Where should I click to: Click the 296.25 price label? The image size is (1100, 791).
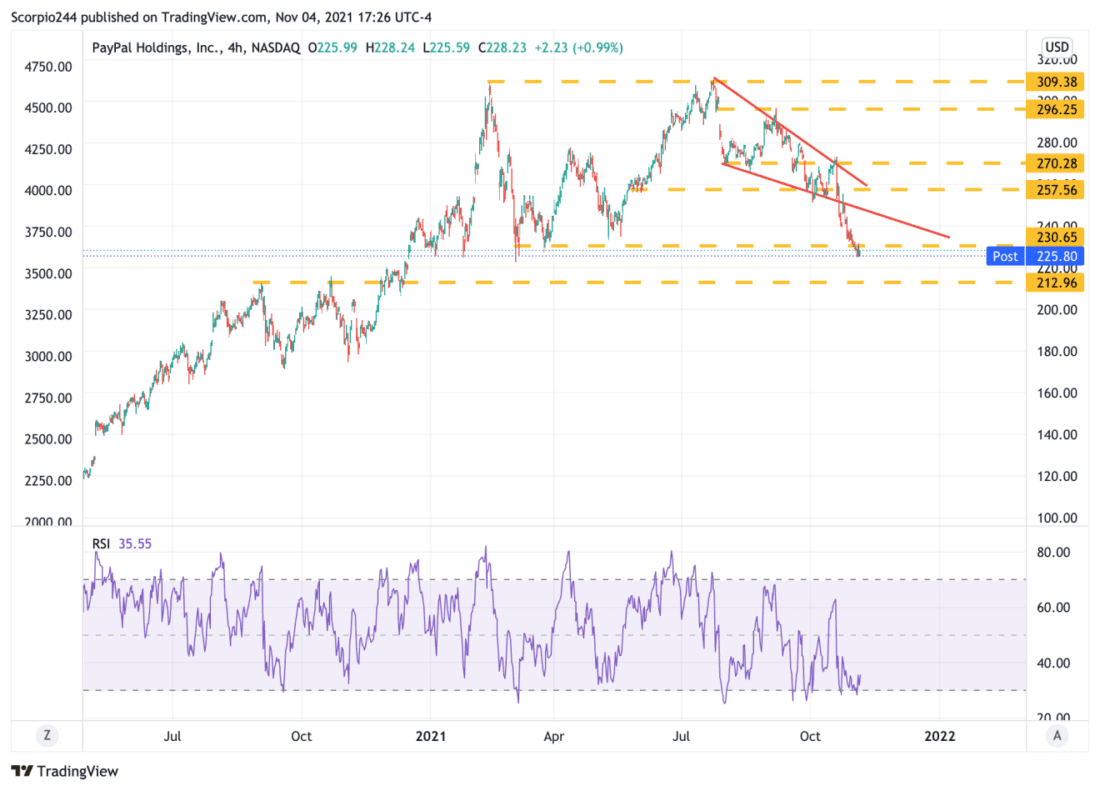click(x=1056, y=109)
